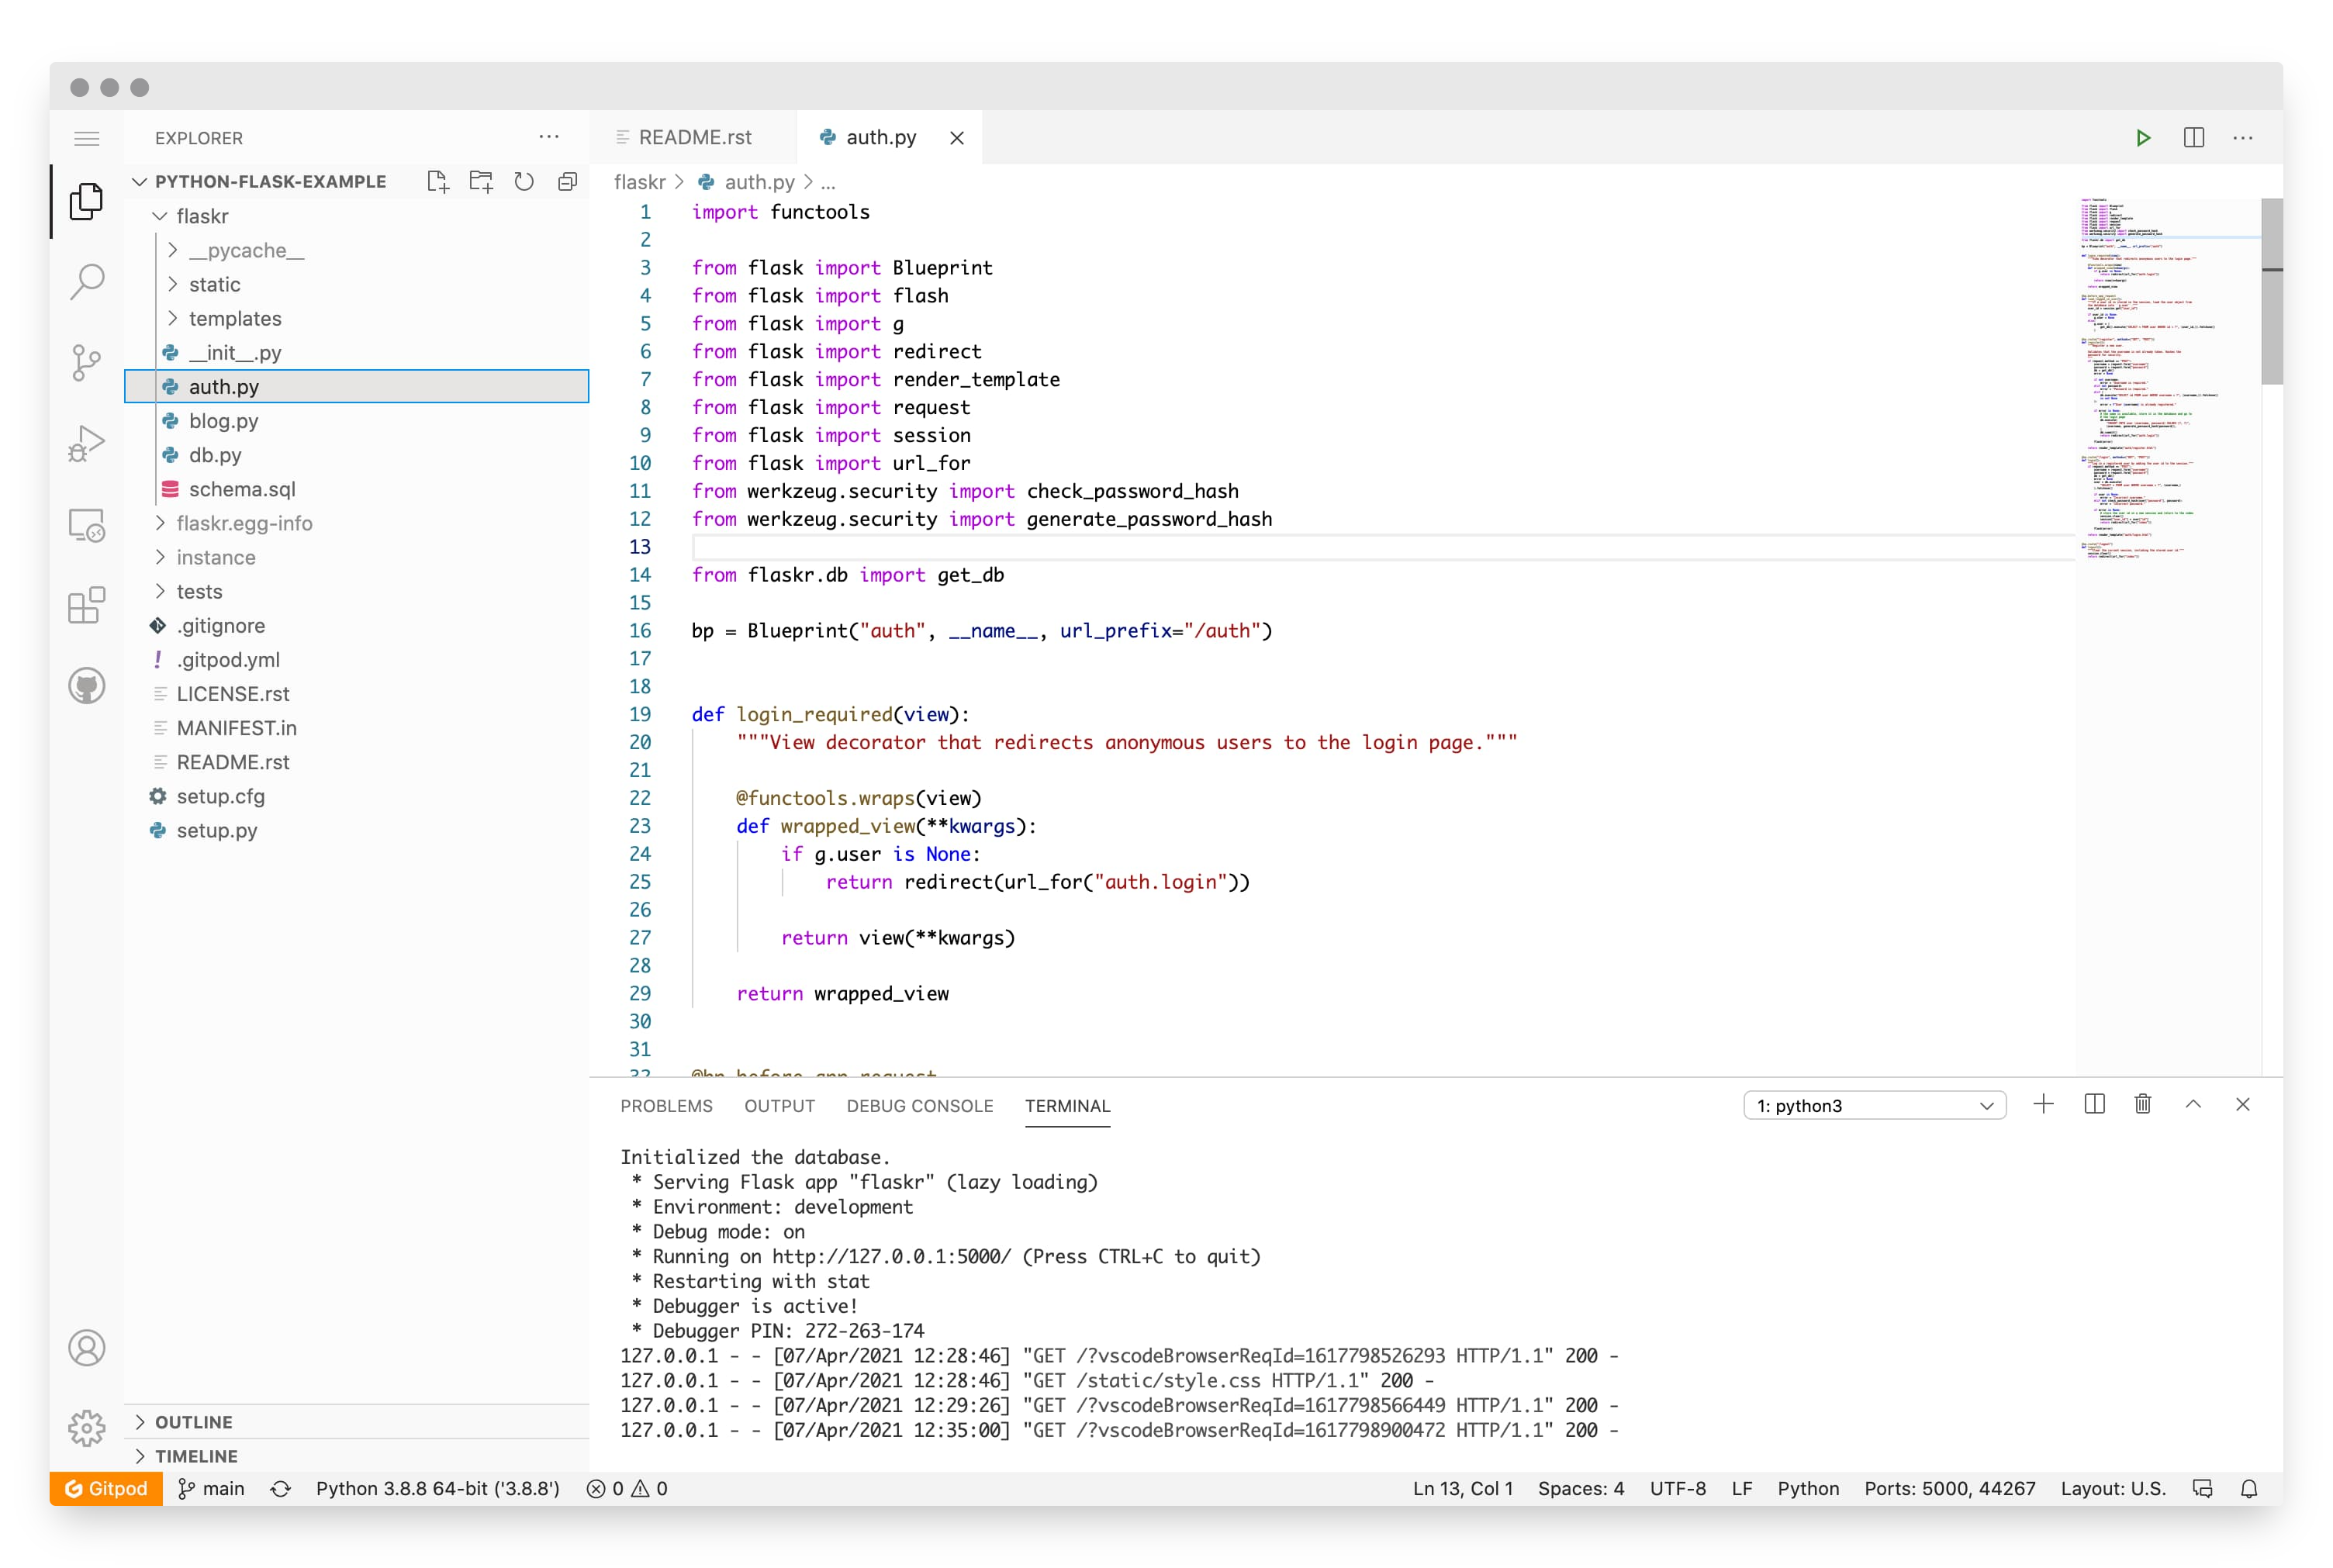Viewport: 2333px width, 1568px height.
Task: Open the Manage settings gear
Action: point(87,1428)
